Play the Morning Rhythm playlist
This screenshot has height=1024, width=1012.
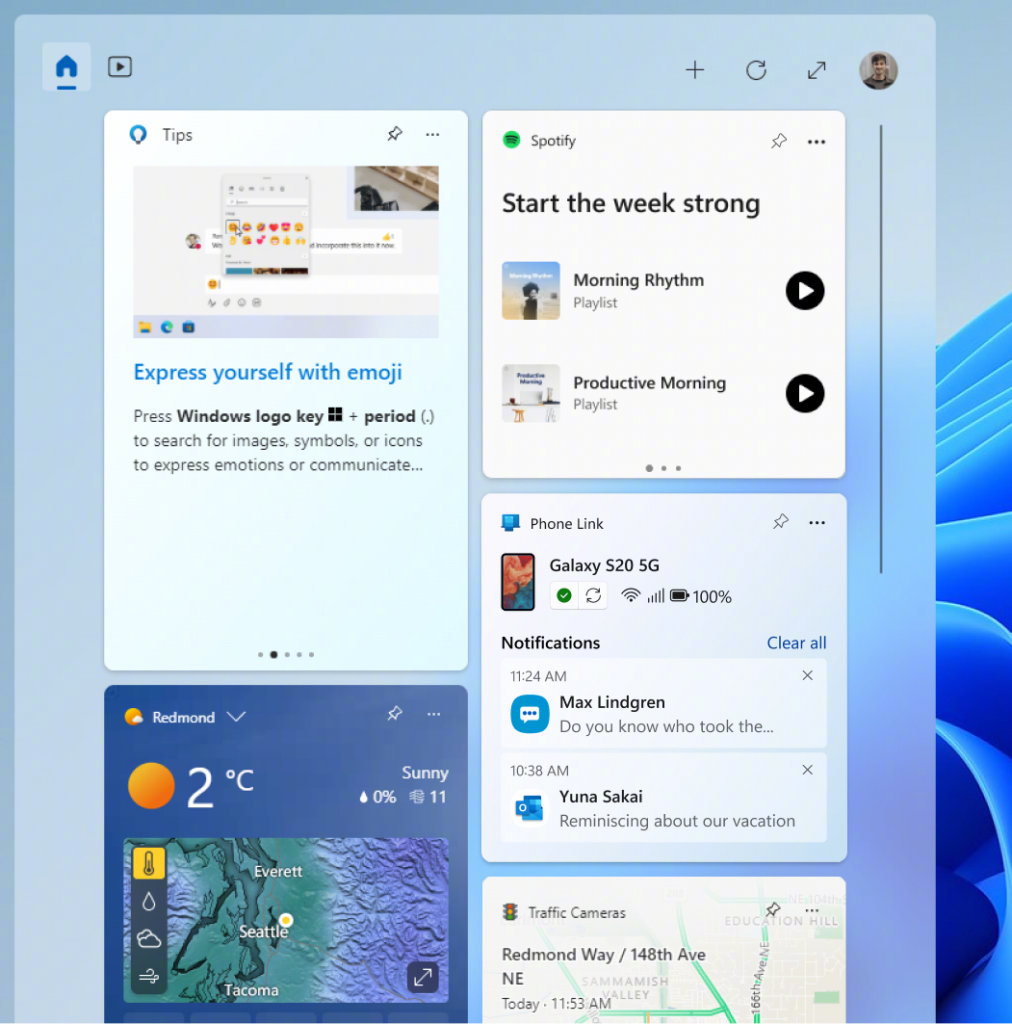tap(805, 291)
